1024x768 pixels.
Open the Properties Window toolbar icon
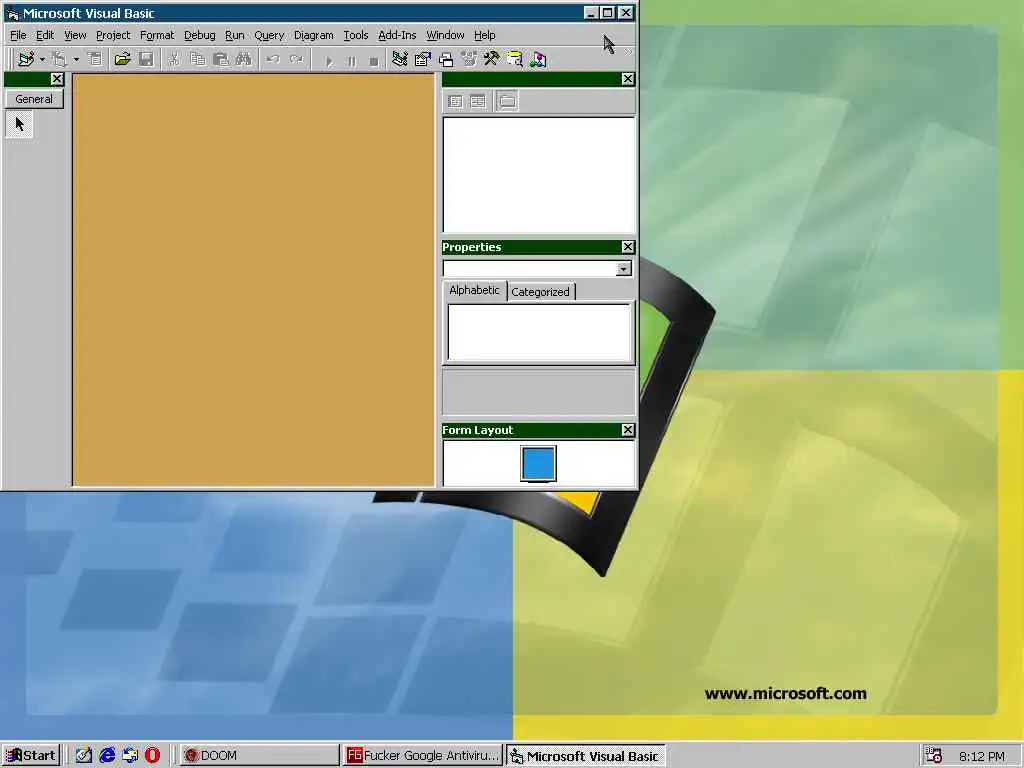(423, 59)
